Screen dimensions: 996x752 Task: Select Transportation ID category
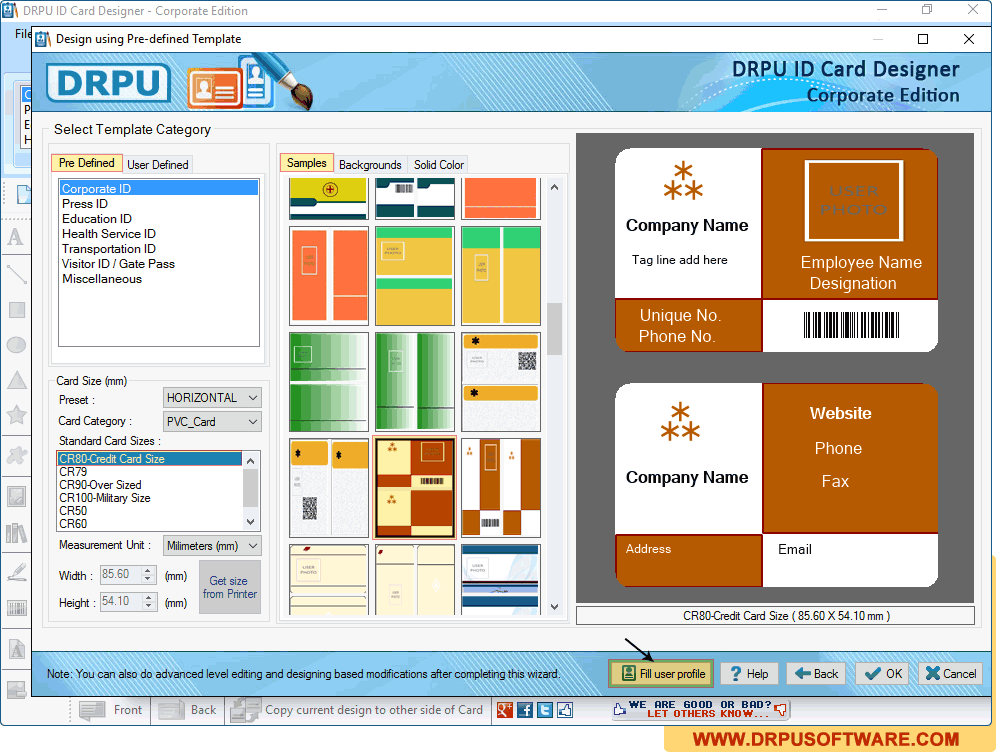159,249
